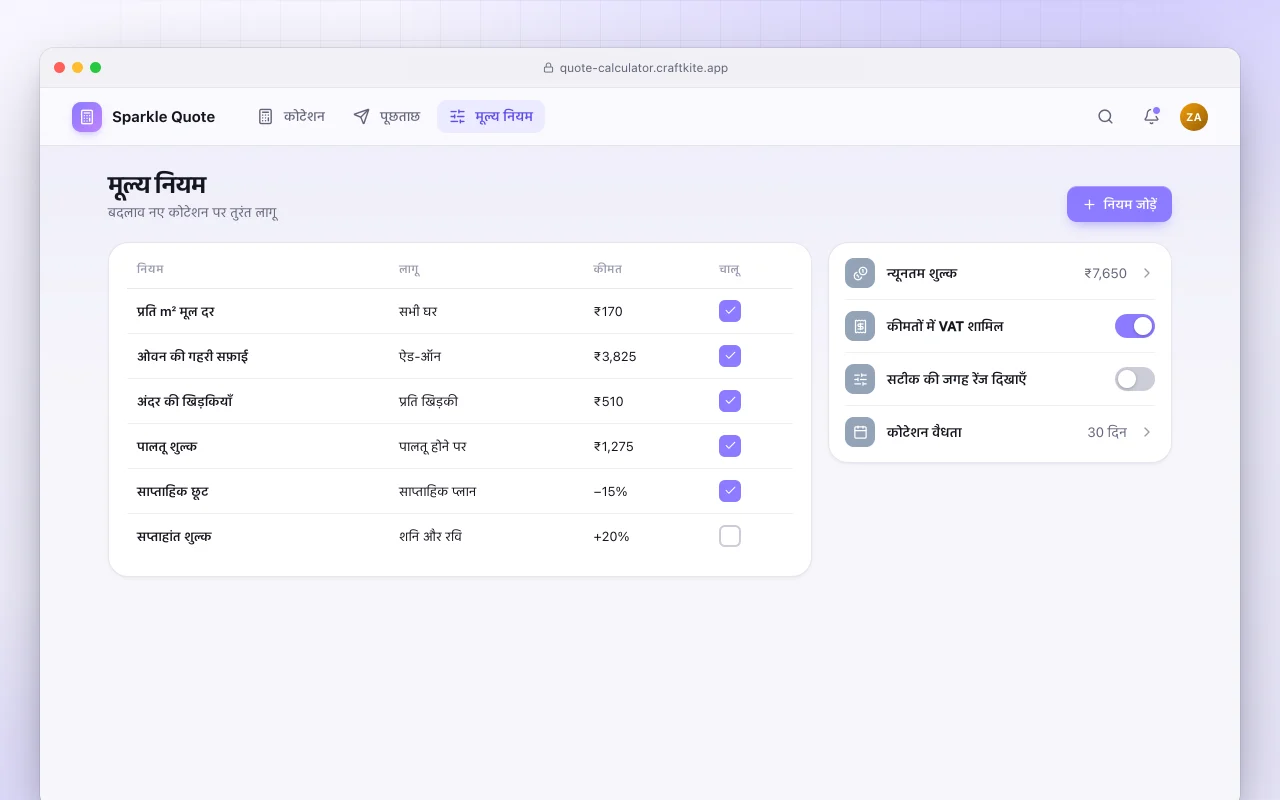Toggle the अंदर की खिड़कियाँ checkbox
Screen dimensions: 1280x800
coord(730,401)
